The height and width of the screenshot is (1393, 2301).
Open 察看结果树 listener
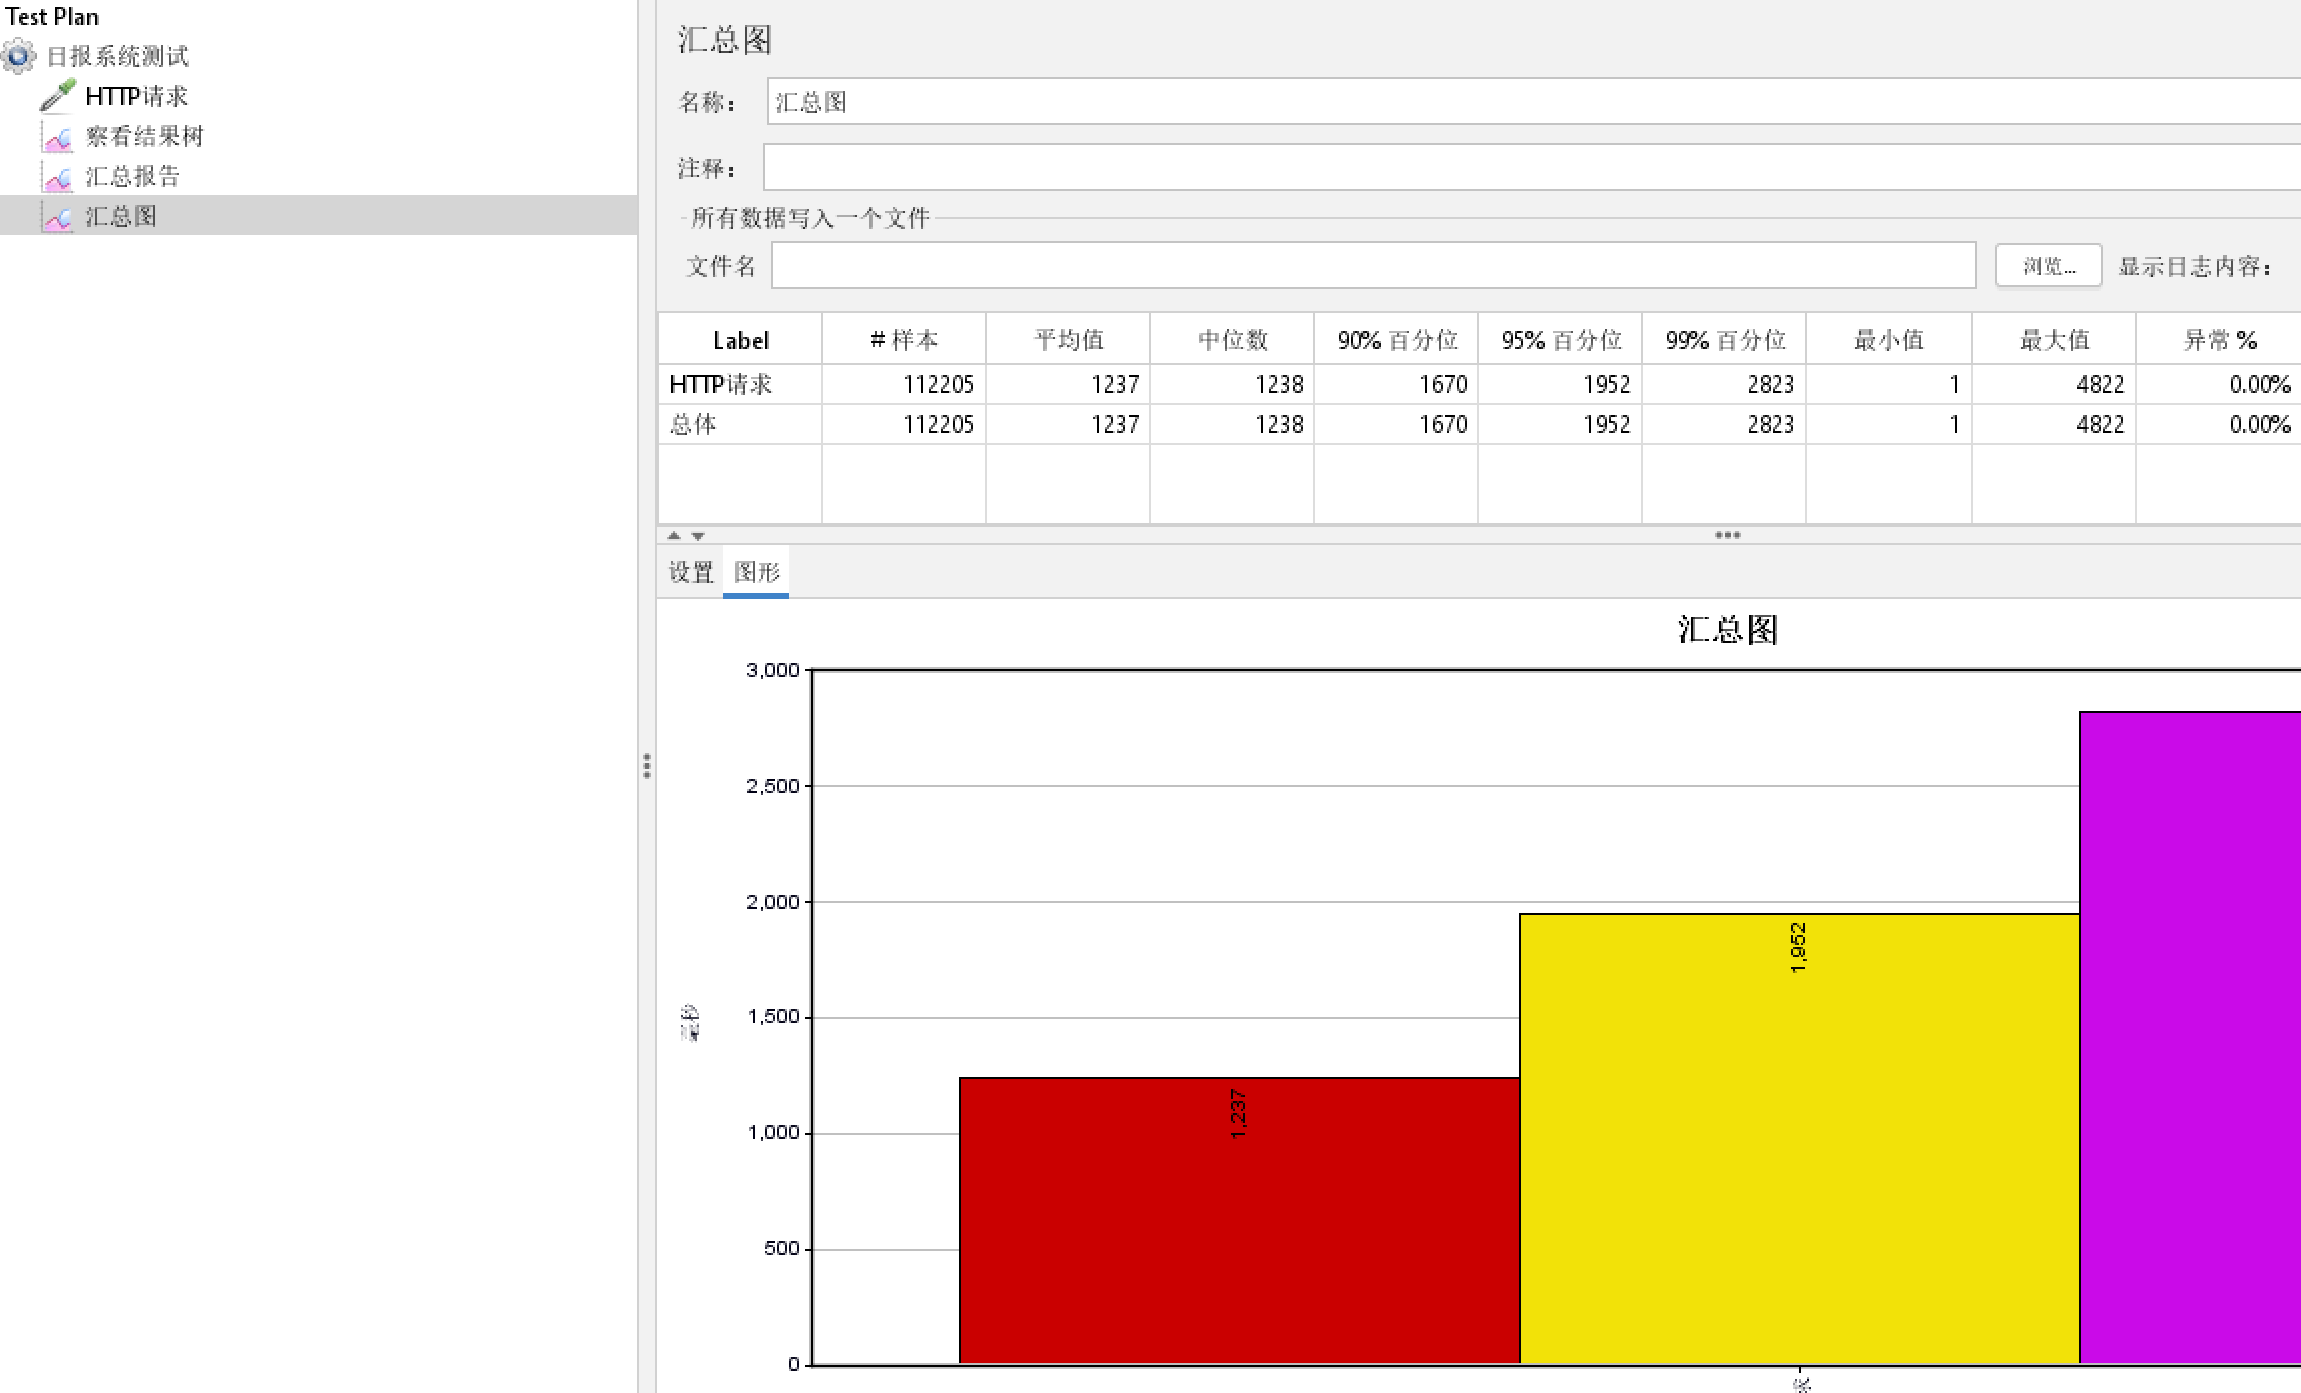[x=144, y=136]
